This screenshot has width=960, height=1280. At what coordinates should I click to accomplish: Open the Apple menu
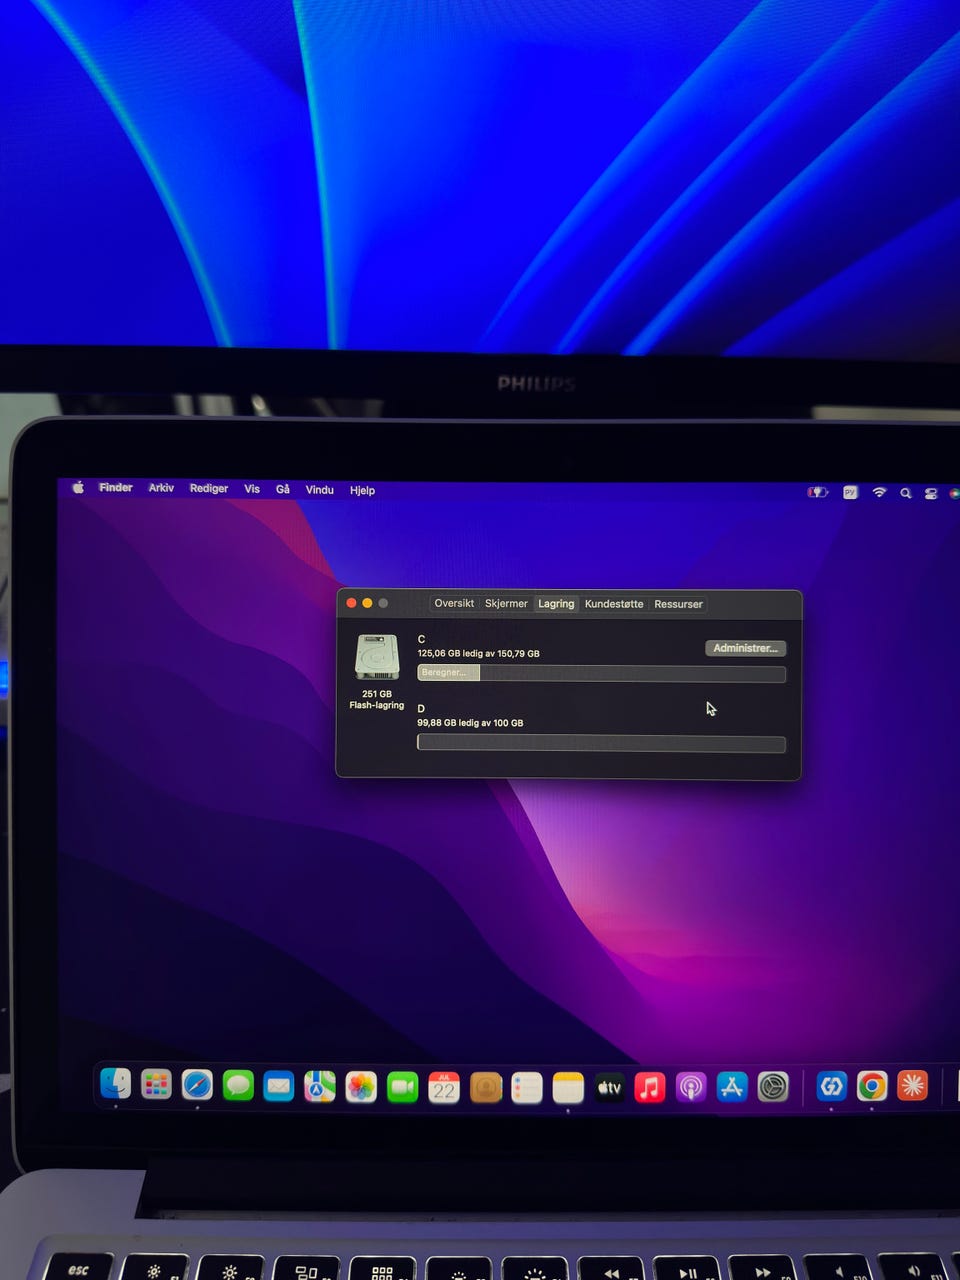78,487
